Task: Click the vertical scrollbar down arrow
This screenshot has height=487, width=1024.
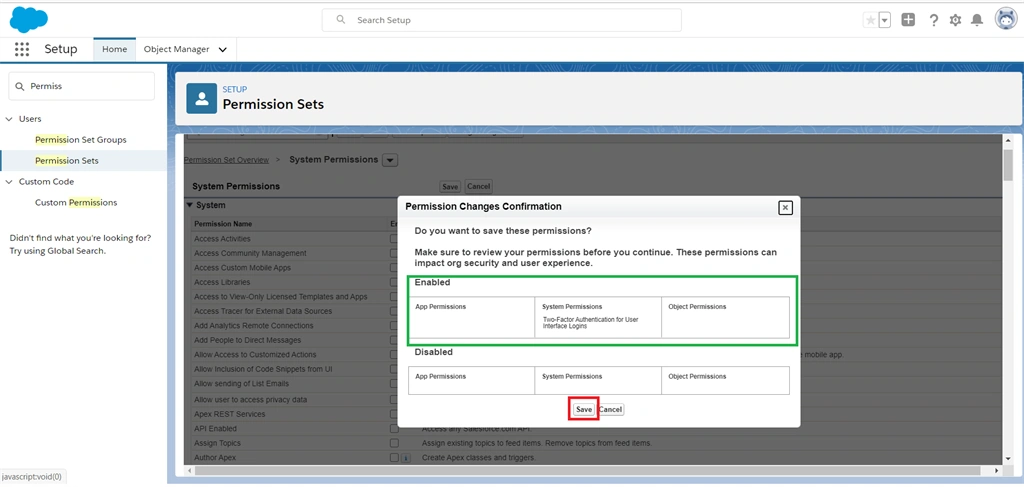Action: 1008,458
